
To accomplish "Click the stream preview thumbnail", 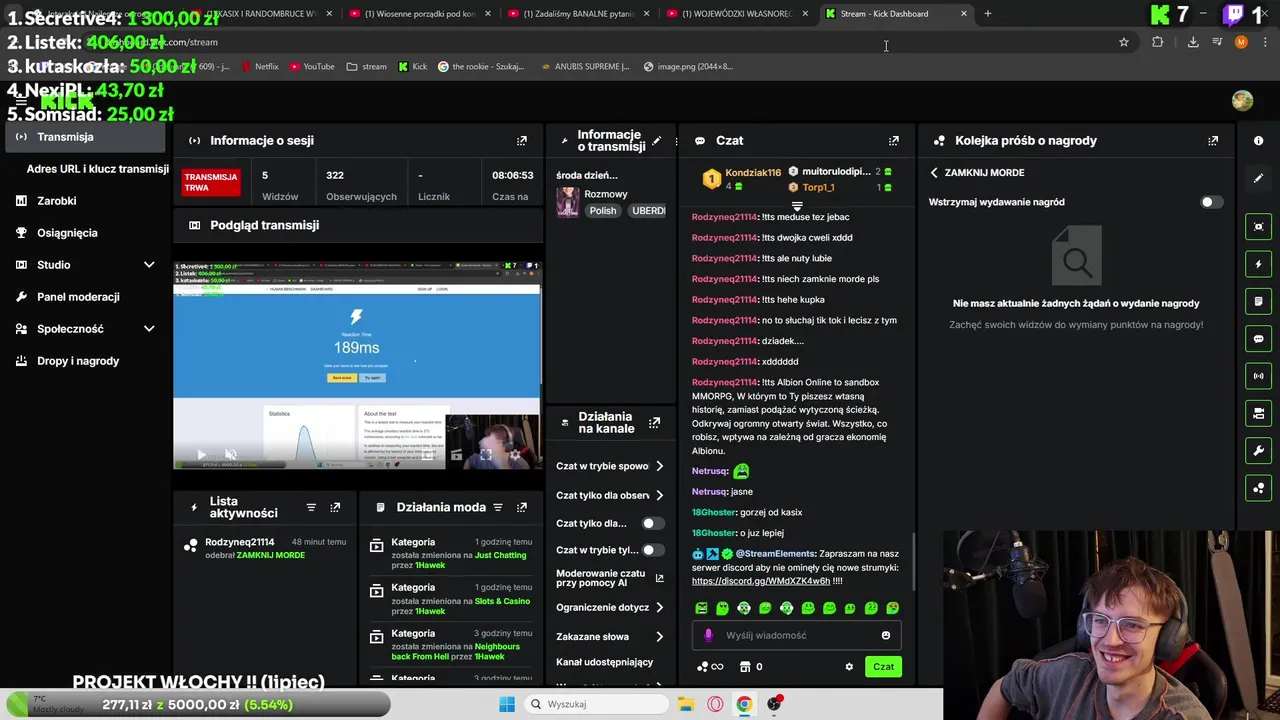I will [x=358, y=366].
